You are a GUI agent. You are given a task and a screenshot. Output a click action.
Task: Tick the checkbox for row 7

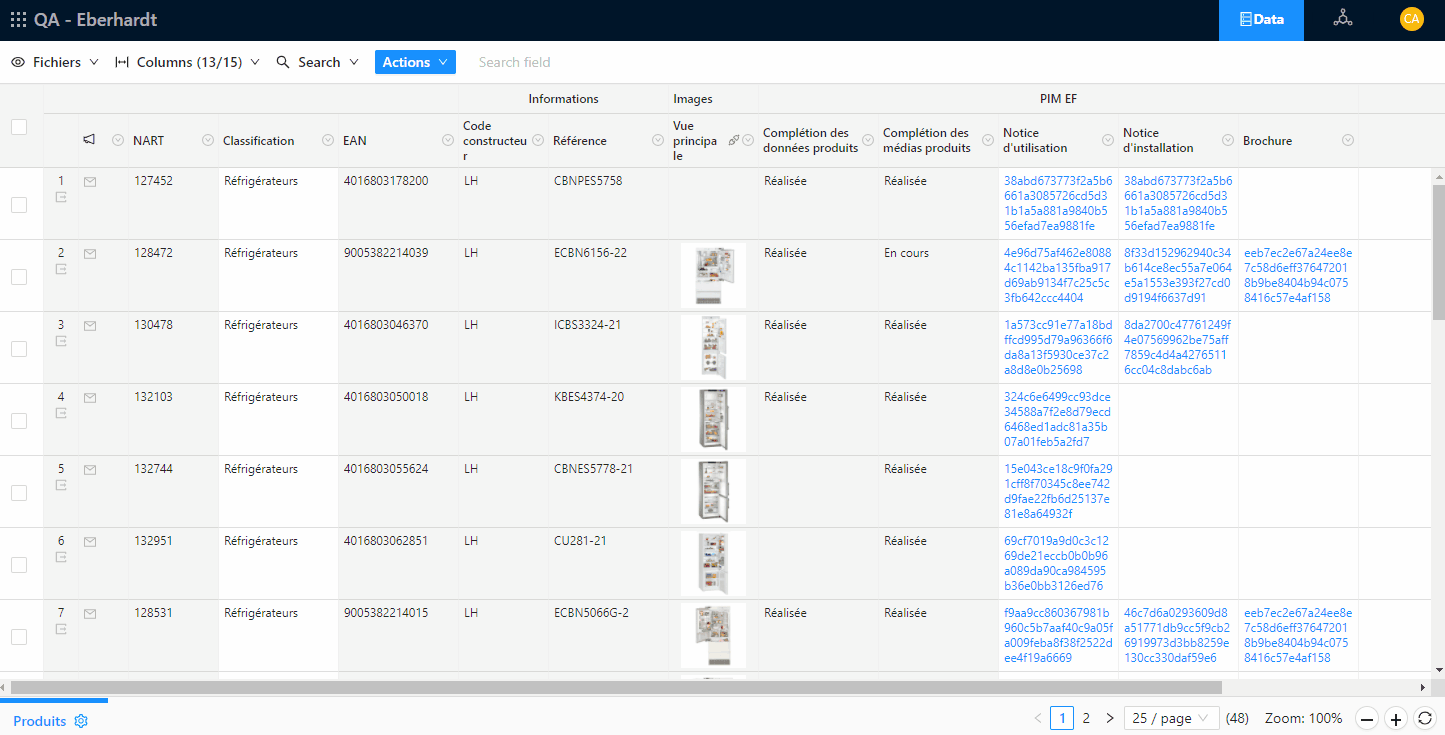click(17, 635)
